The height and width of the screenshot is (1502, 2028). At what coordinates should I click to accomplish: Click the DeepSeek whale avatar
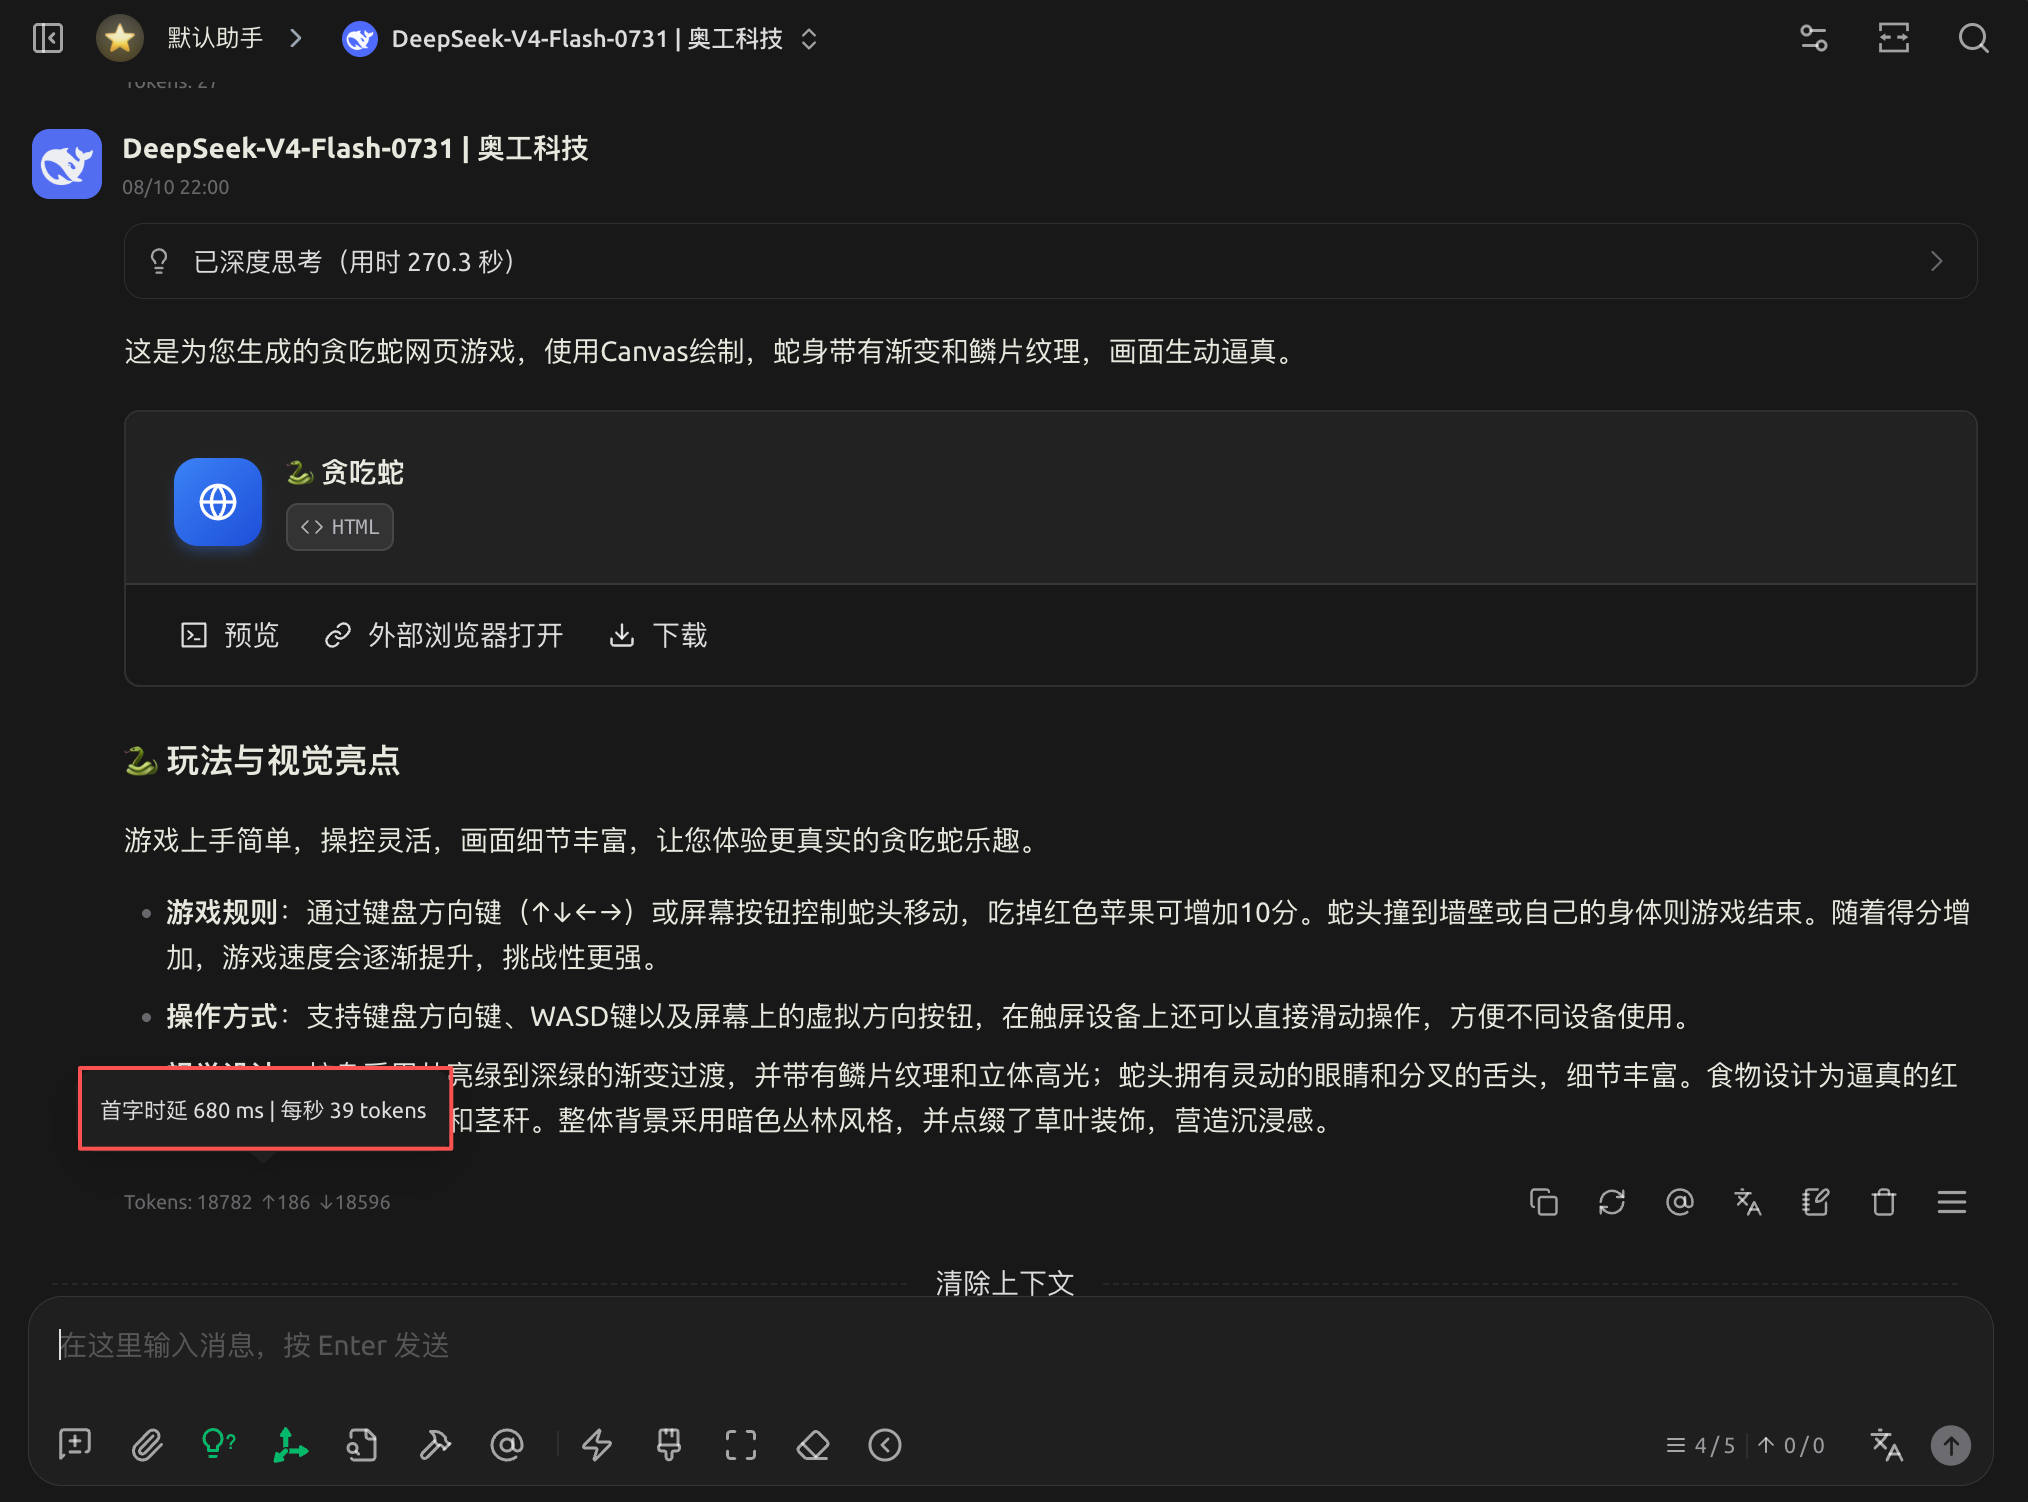pos(67,164)
